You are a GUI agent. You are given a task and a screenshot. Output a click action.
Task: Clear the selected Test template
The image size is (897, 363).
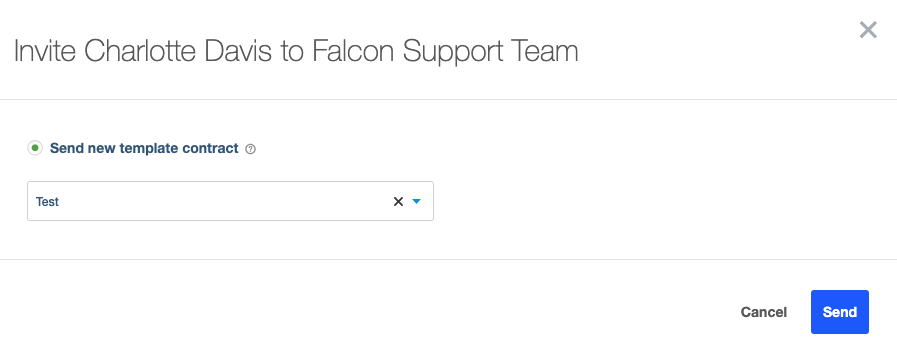click(398, 201)
